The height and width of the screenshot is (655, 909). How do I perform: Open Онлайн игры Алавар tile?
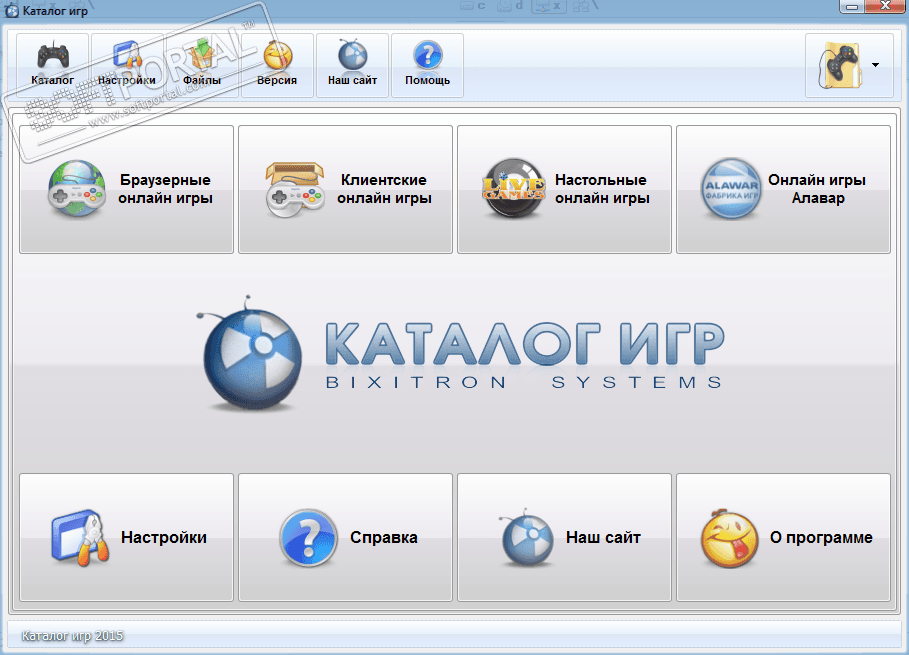pos(783,190)
